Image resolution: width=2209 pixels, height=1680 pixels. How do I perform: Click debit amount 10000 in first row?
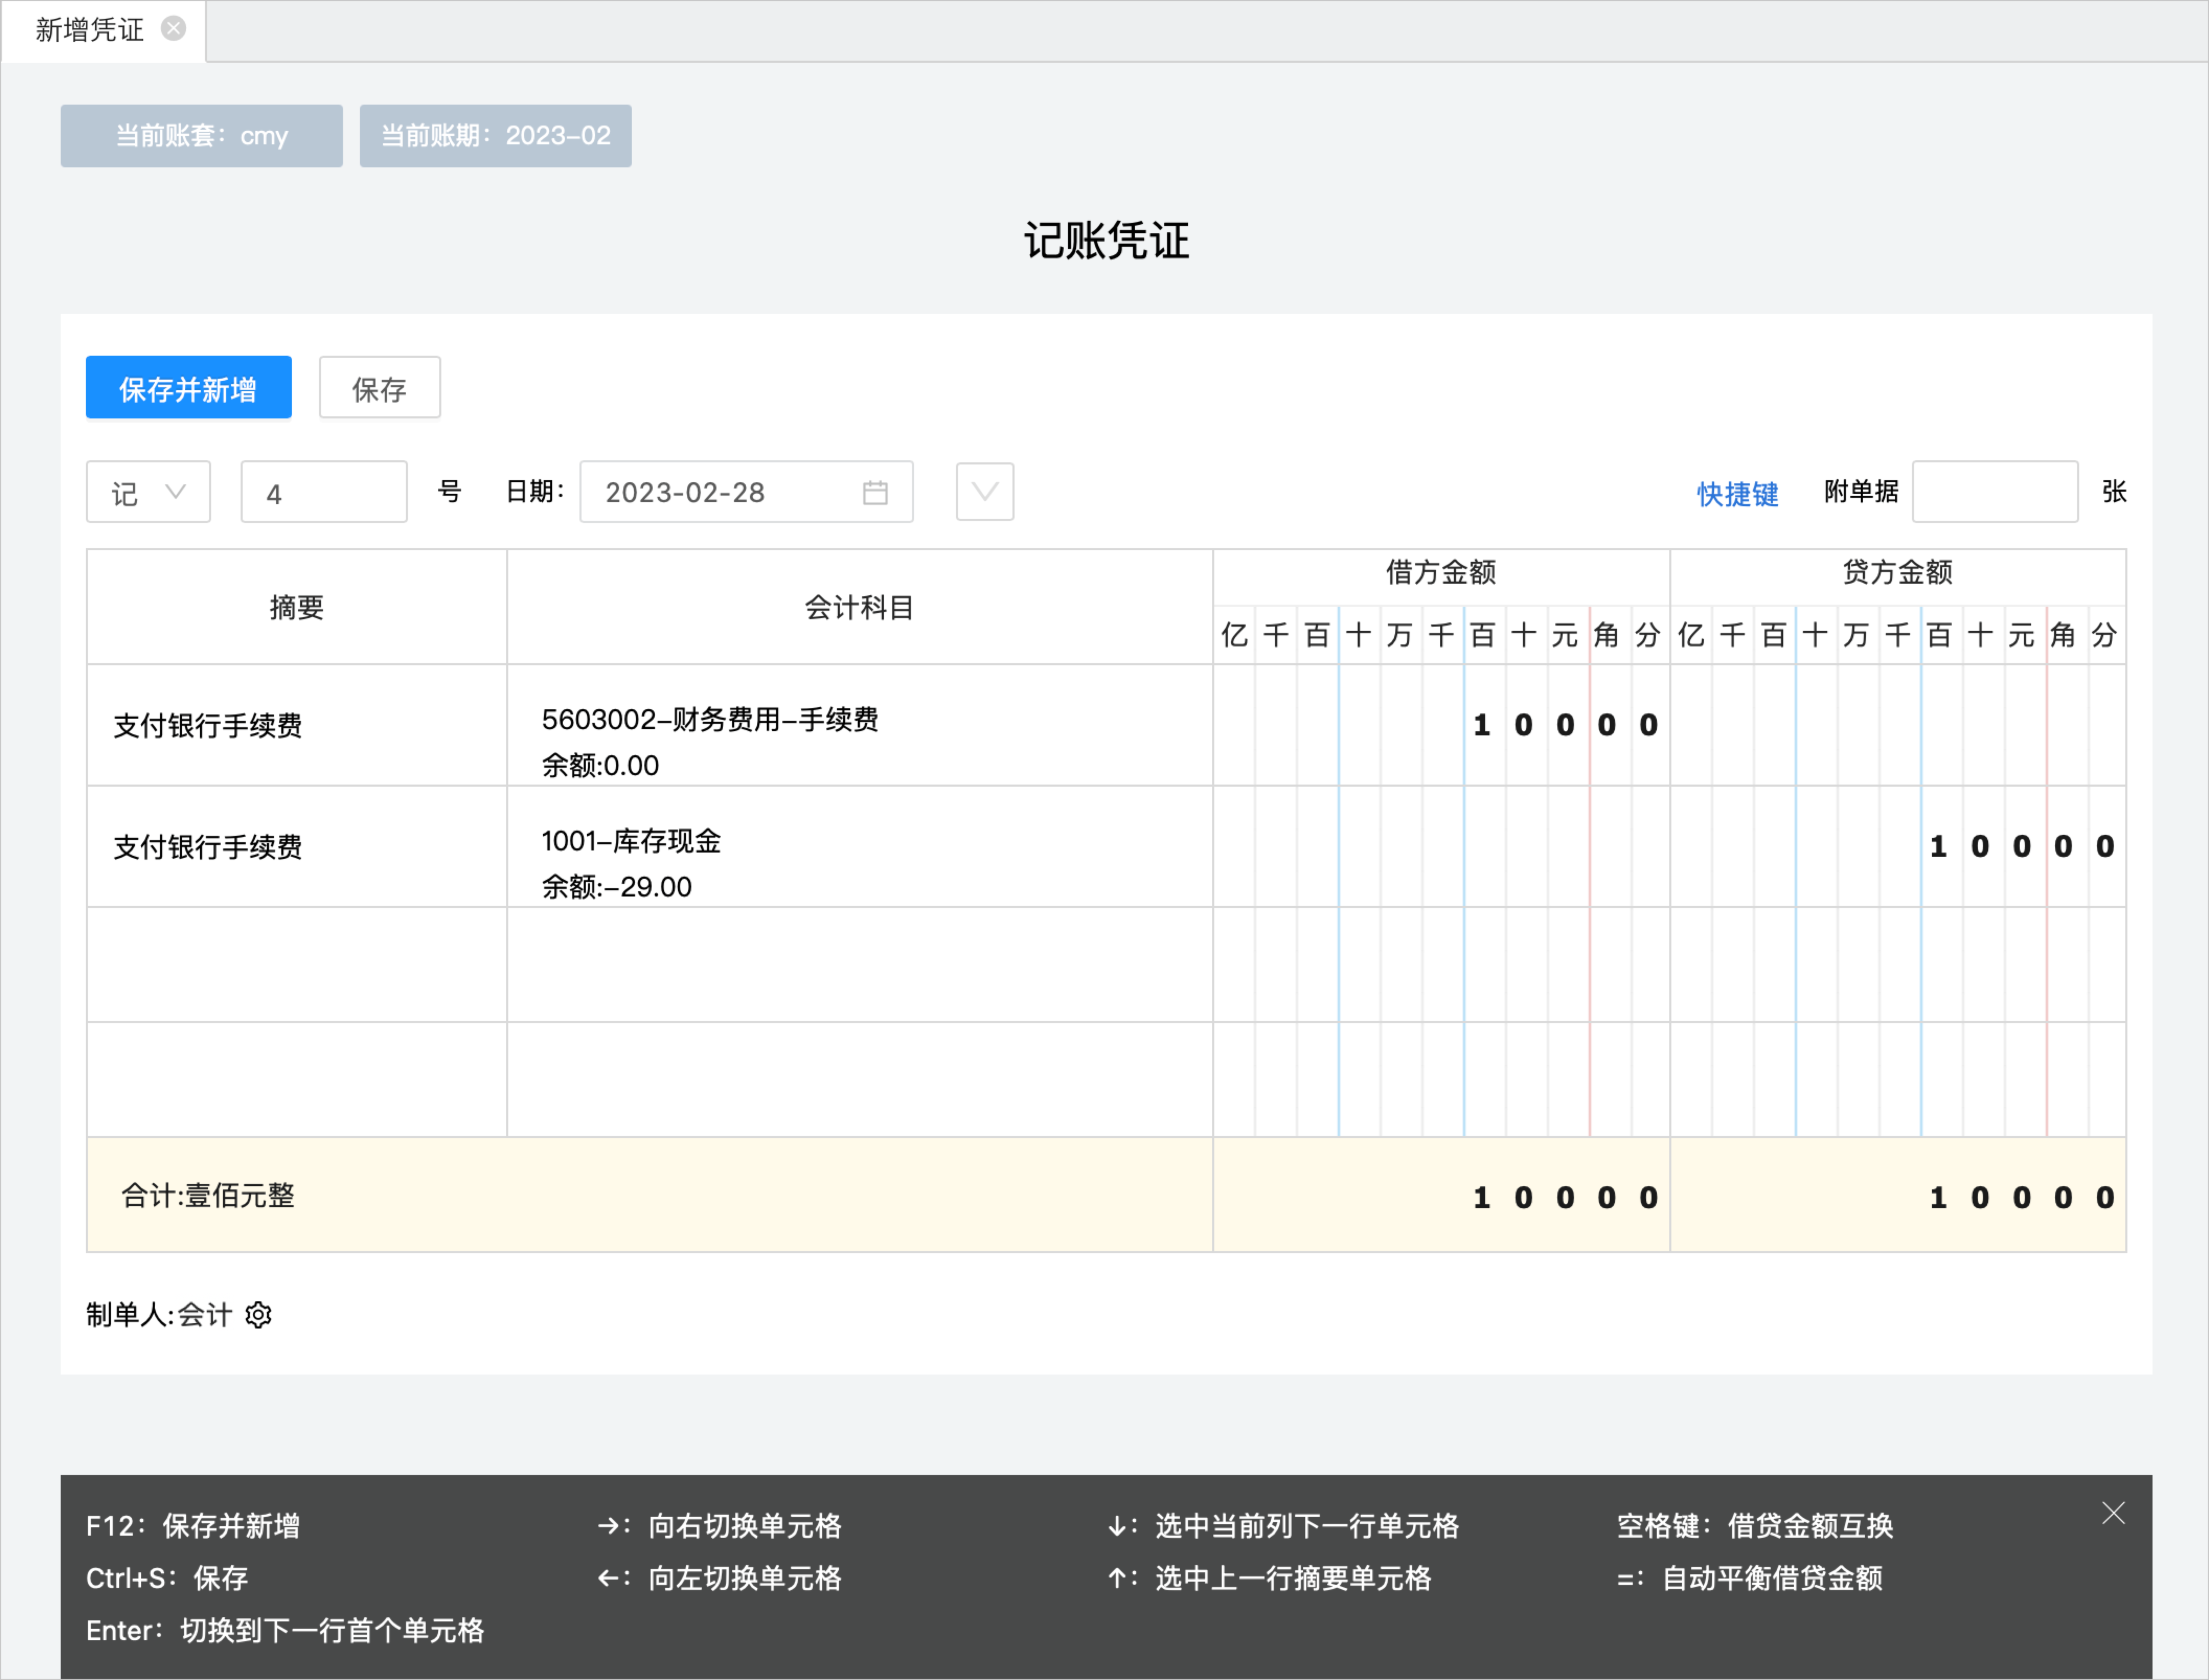click(x=1441, y=725)
